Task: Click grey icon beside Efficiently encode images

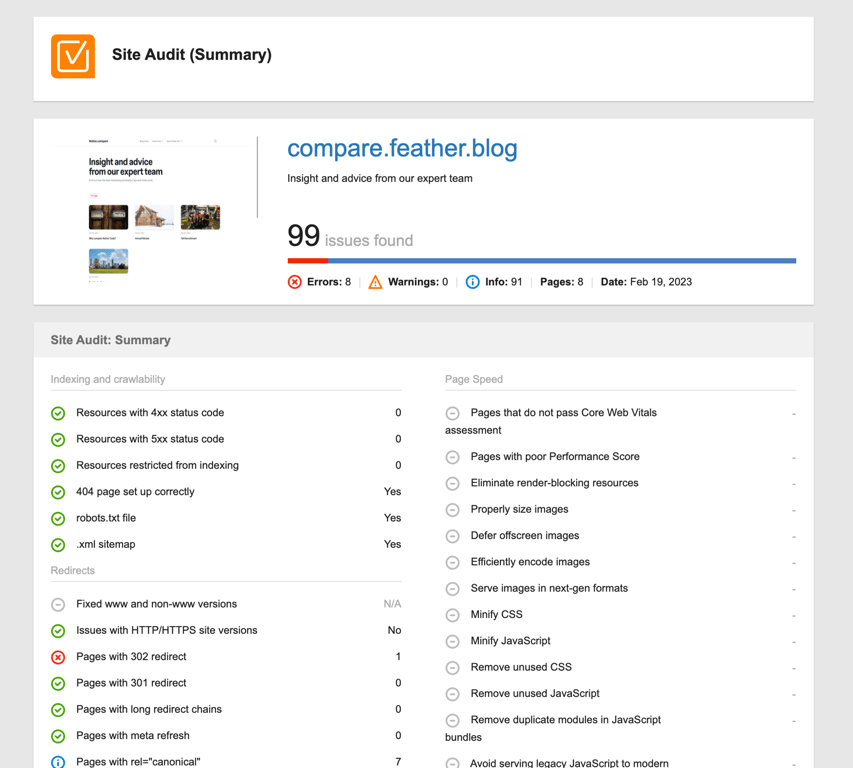Action: point(453,562)
